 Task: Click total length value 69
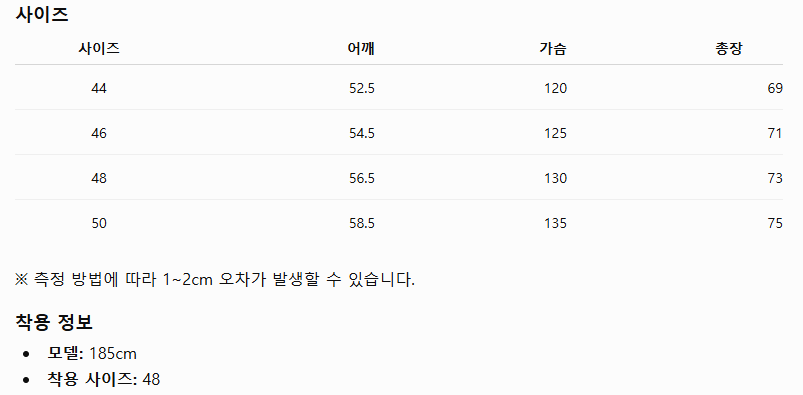[x=775, y=89]
